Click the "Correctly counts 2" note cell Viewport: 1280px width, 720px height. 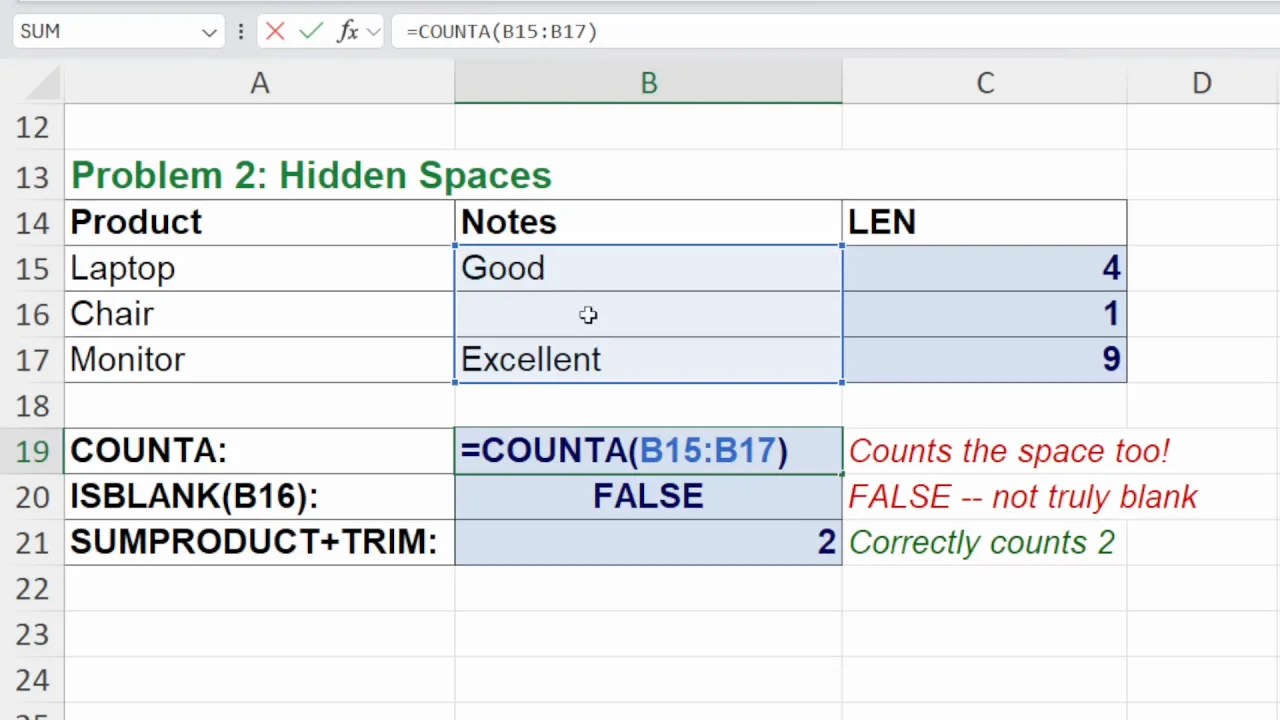pos(984,543)
